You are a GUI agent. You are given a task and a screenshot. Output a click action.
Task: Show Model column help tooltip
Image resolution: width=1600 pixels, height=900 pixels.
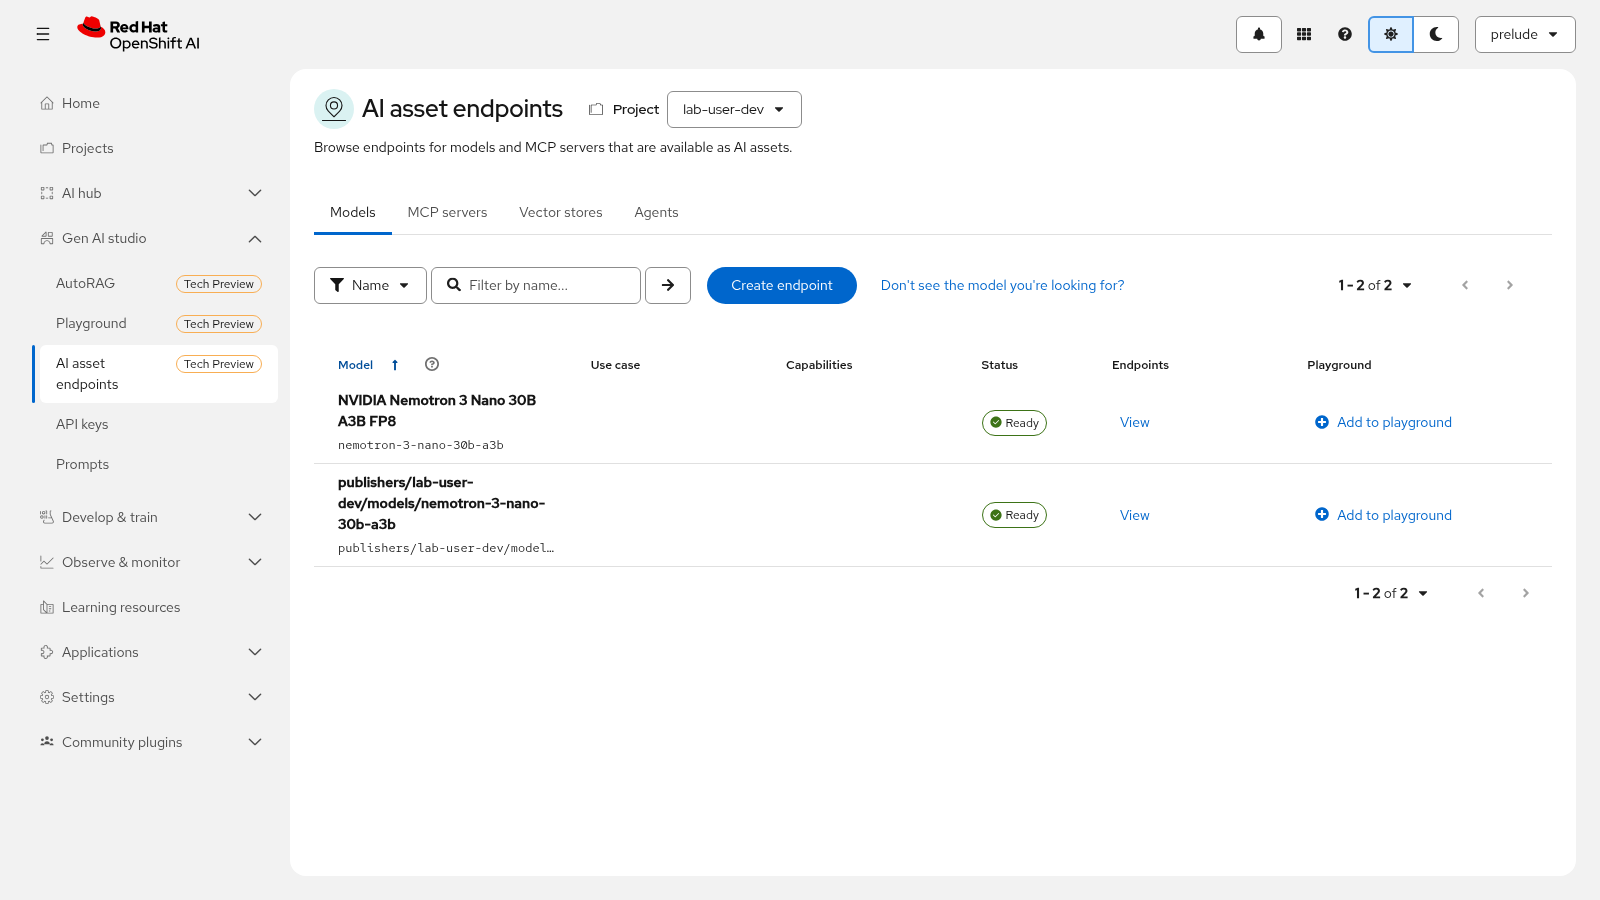coord(432,364)
